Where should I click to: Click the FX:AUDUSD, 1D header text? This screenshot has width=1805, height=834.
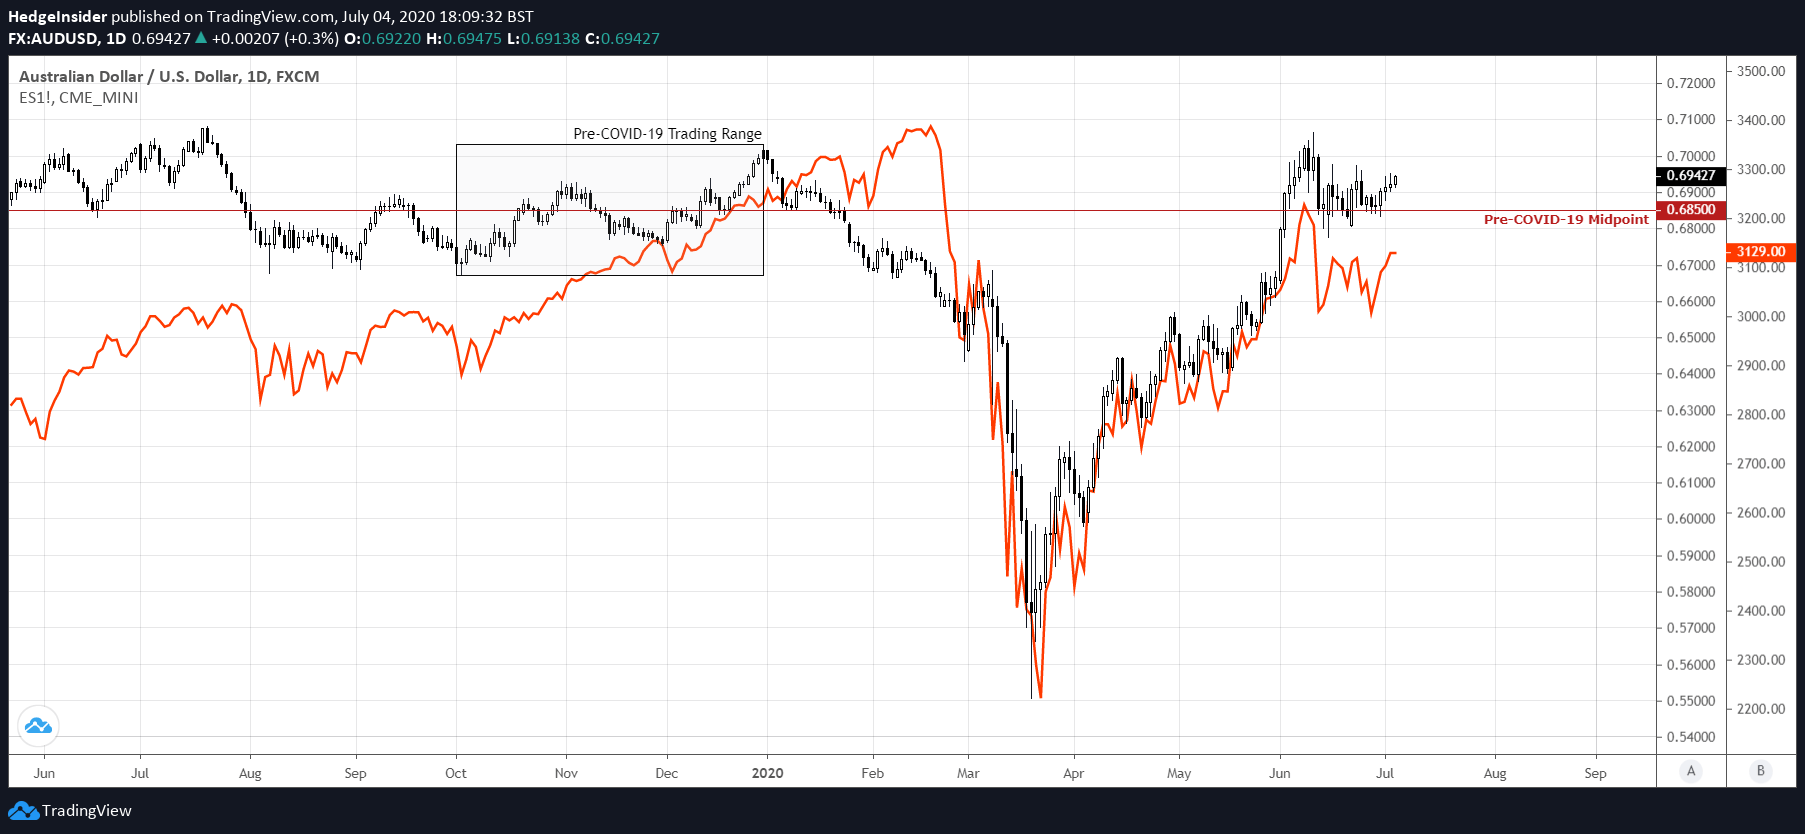point(67,39)
